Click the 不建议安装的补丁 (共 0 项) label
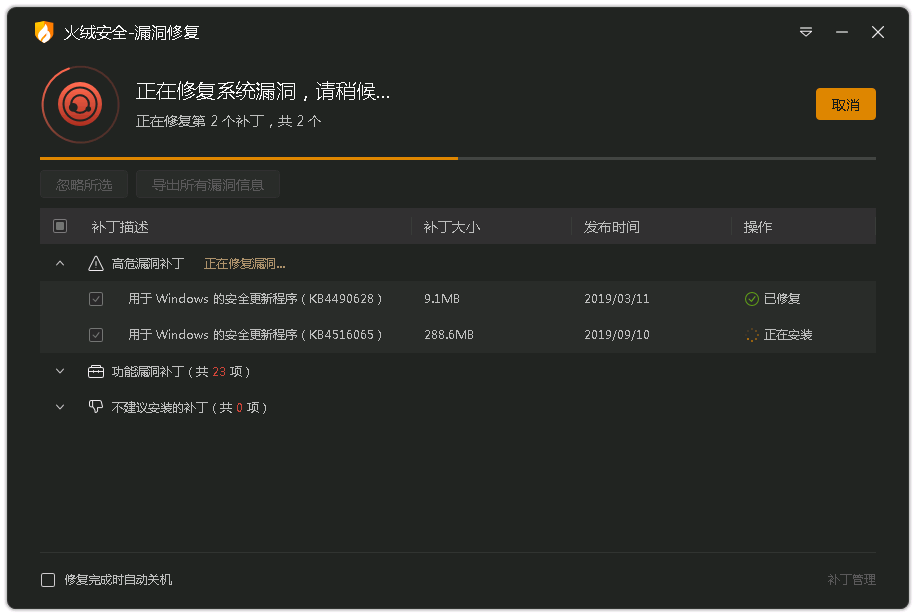The width and height of the screenshot is (916, 616). point(189,407)
